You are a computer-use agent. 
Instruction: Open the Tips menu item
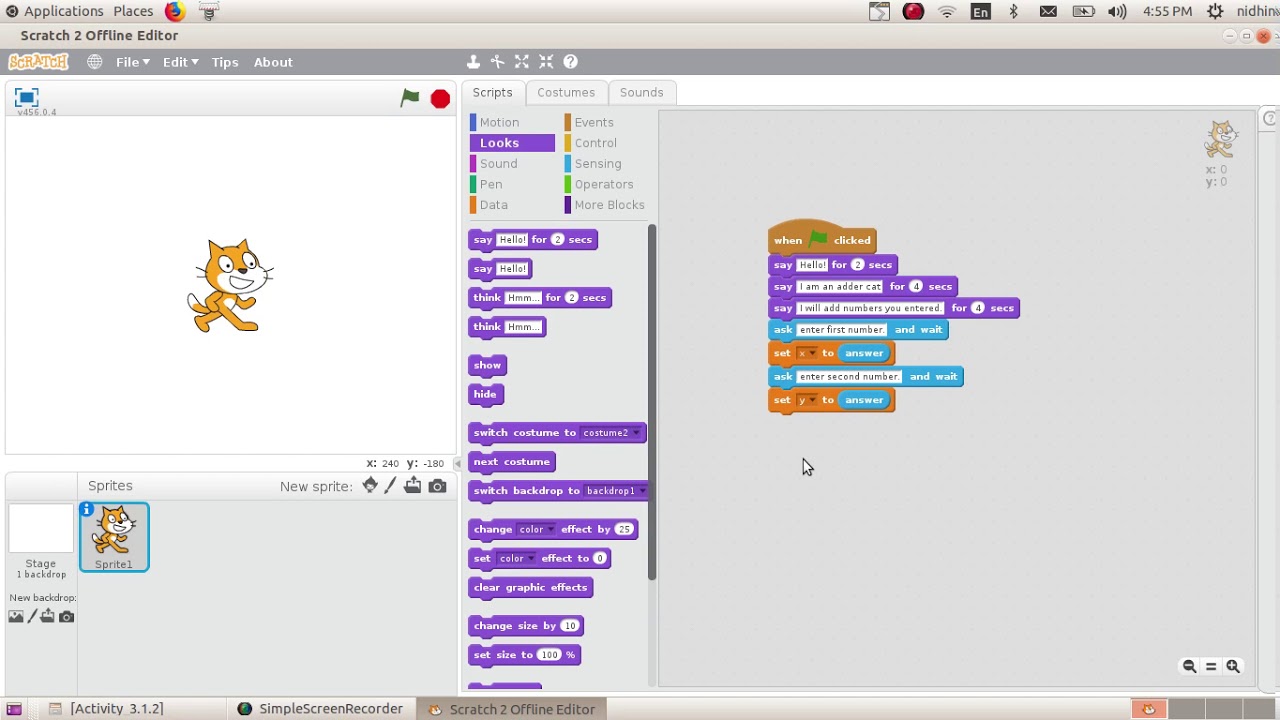(225, 62)
